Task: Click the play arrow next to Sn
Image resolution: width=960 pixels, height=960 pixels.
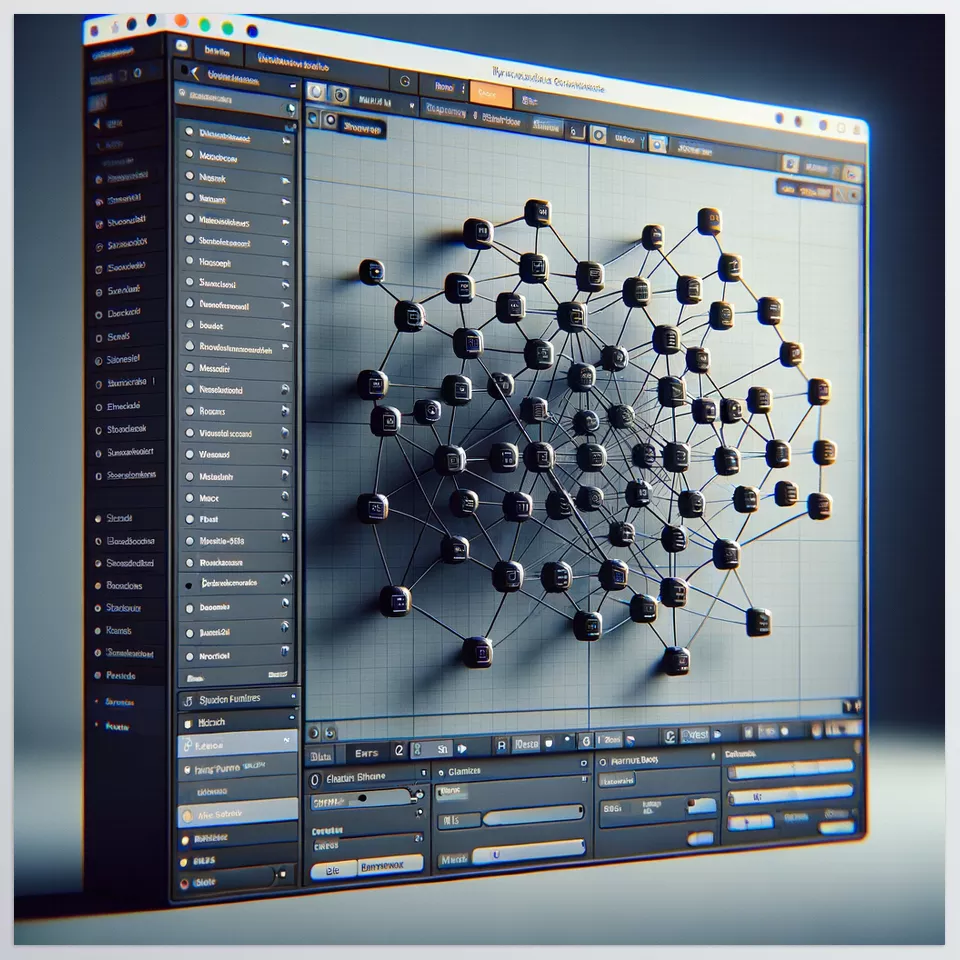Action: [x=462, y=748]
